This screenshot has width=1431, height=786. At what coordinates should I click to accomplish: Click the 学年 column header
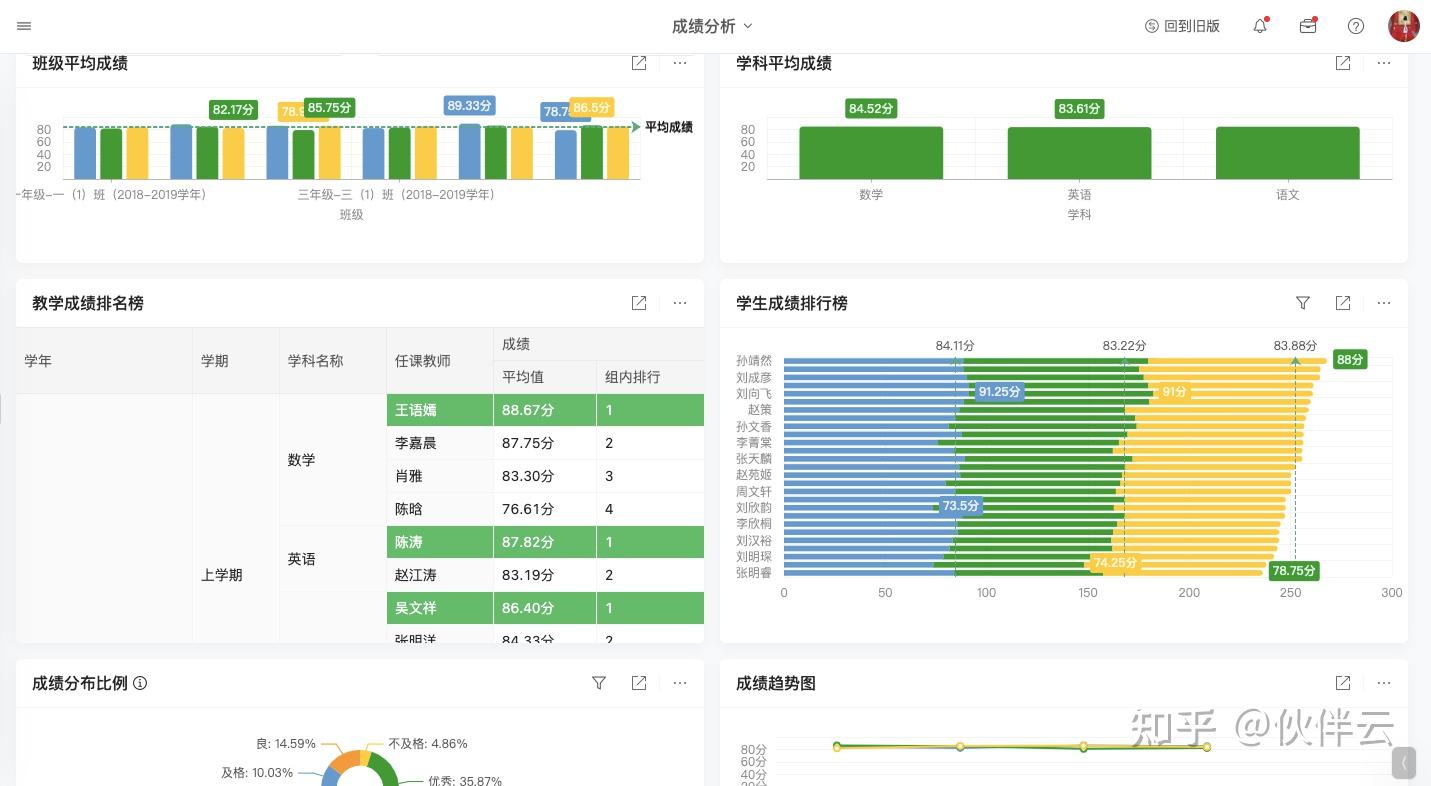(x=104, y=361)
